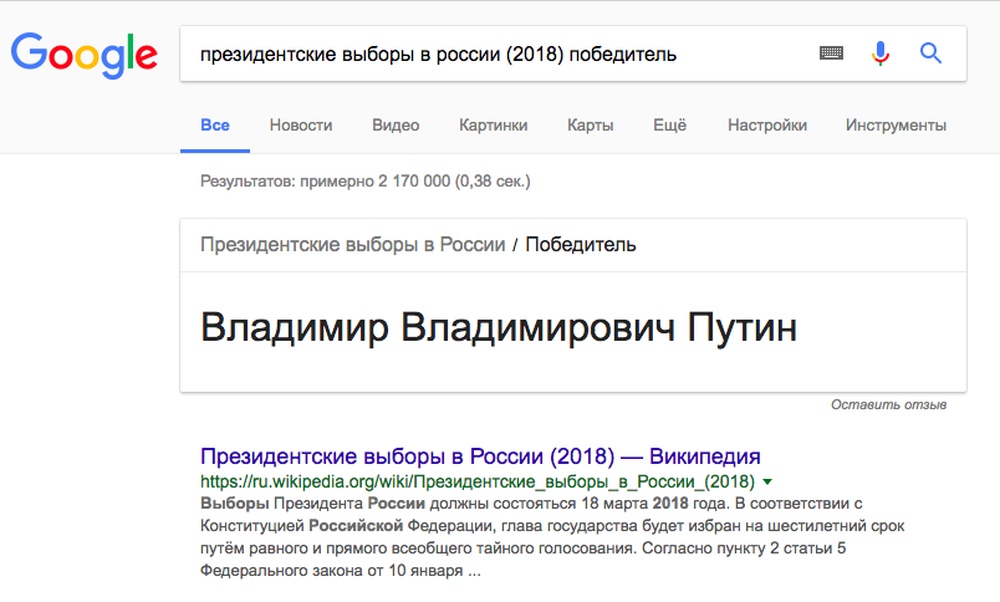Click the Google logo to return home
The width and height of the screenshot is (1000, 602).
[84, 55]
